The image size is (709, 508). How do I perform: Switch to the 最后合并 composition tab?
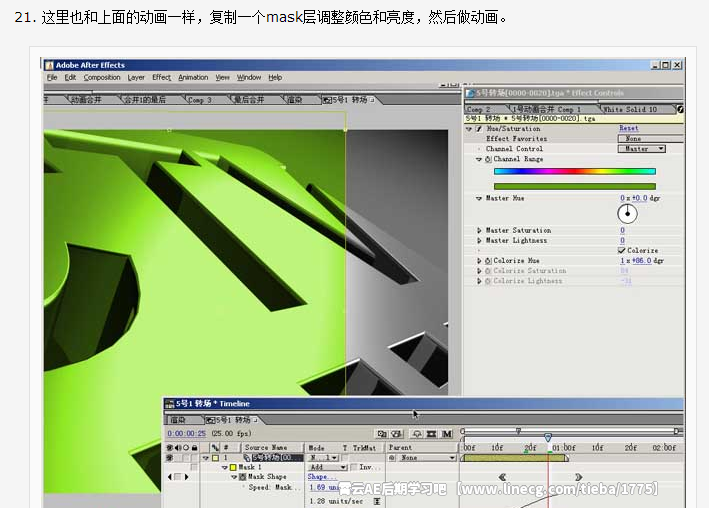[249, 100]
